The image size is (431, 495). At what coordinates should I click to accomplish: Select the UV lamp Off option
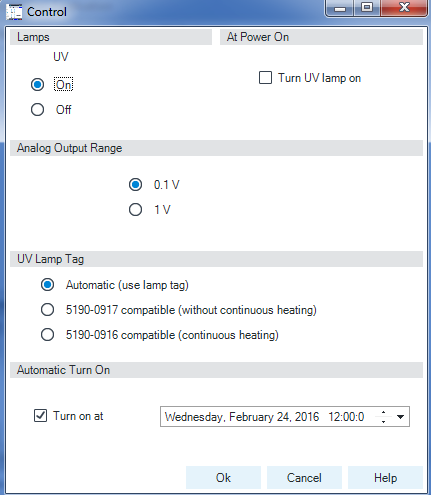click(37, 110)
